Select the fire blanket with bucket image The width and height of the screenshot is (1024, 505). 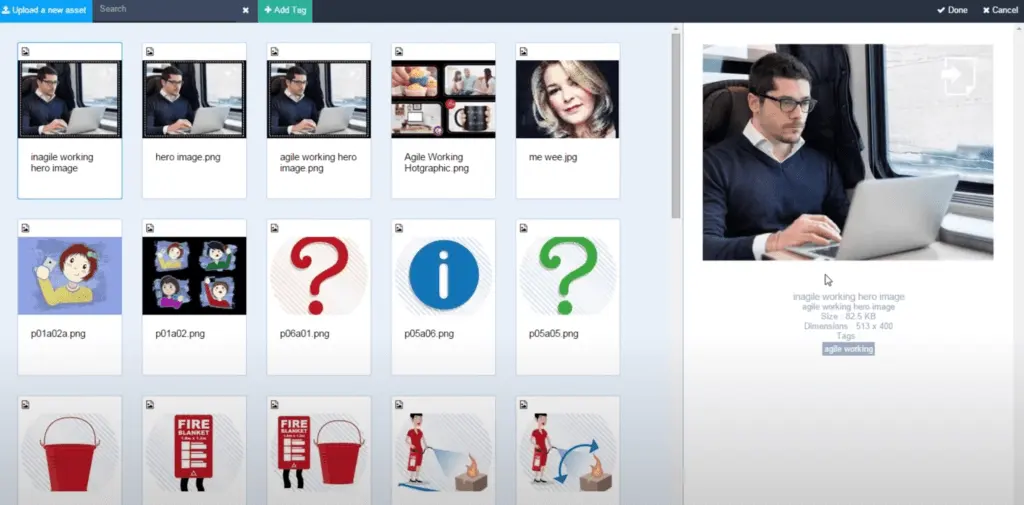point(319,454)
